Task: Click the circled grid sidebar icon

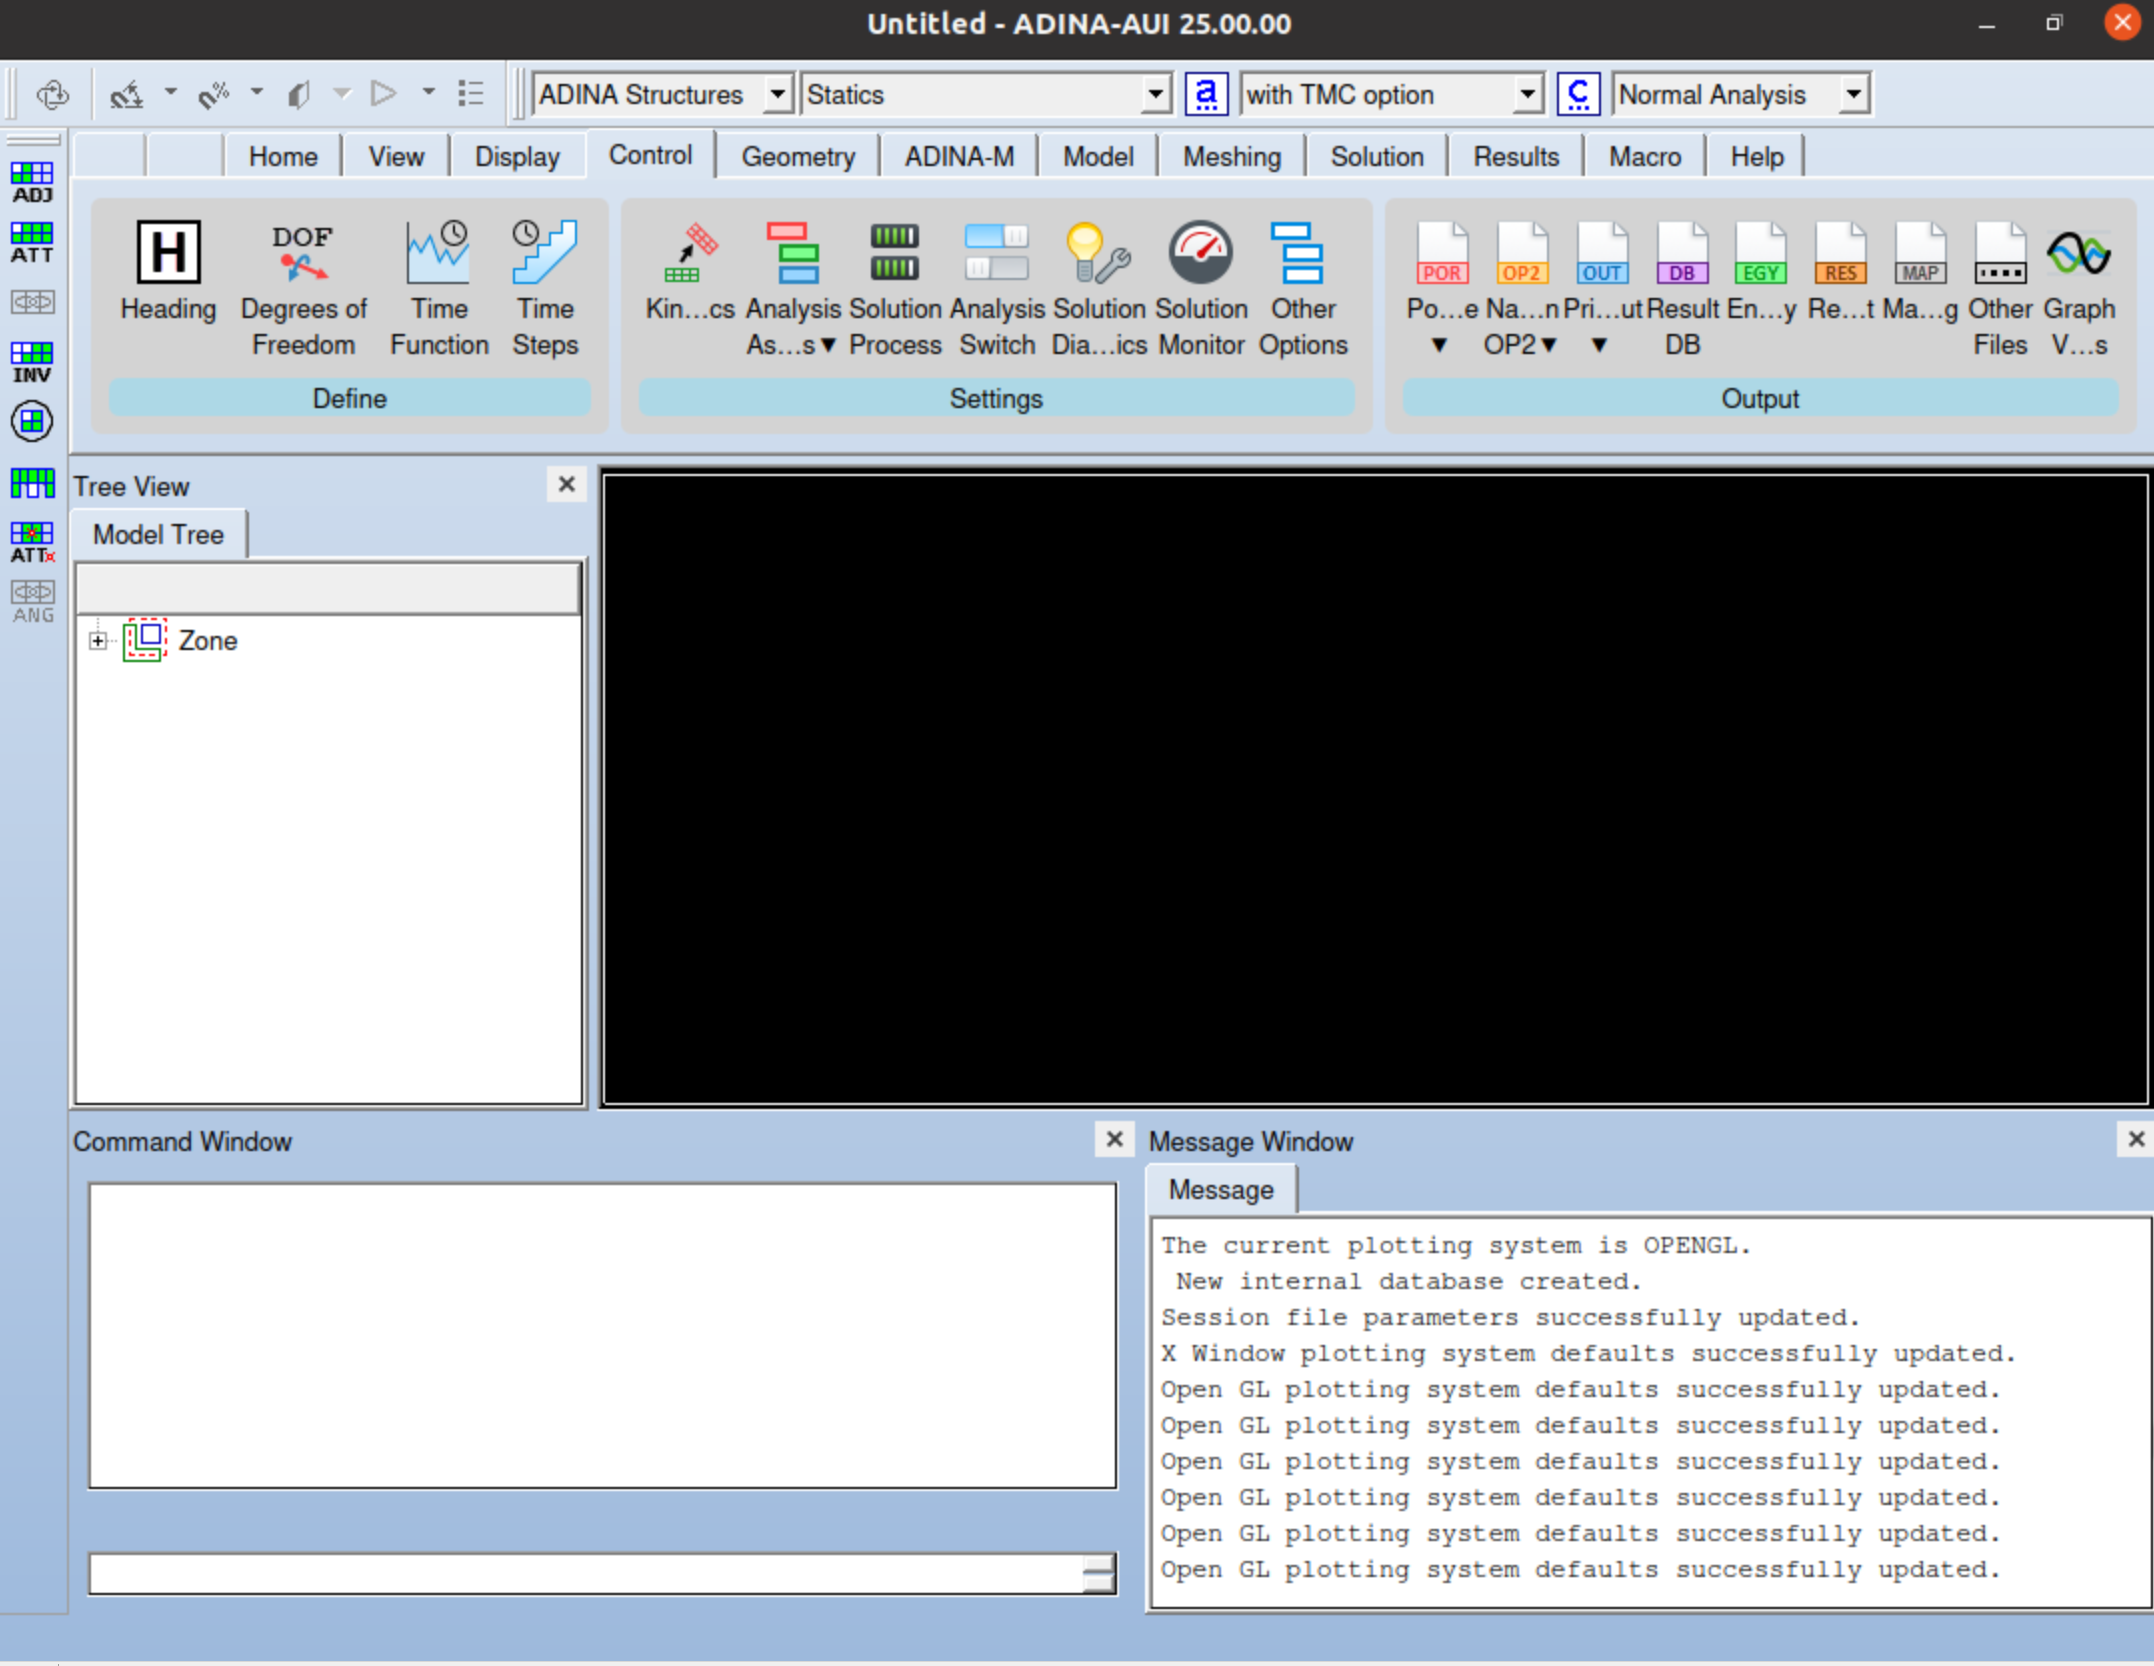Action: (32, 421)
